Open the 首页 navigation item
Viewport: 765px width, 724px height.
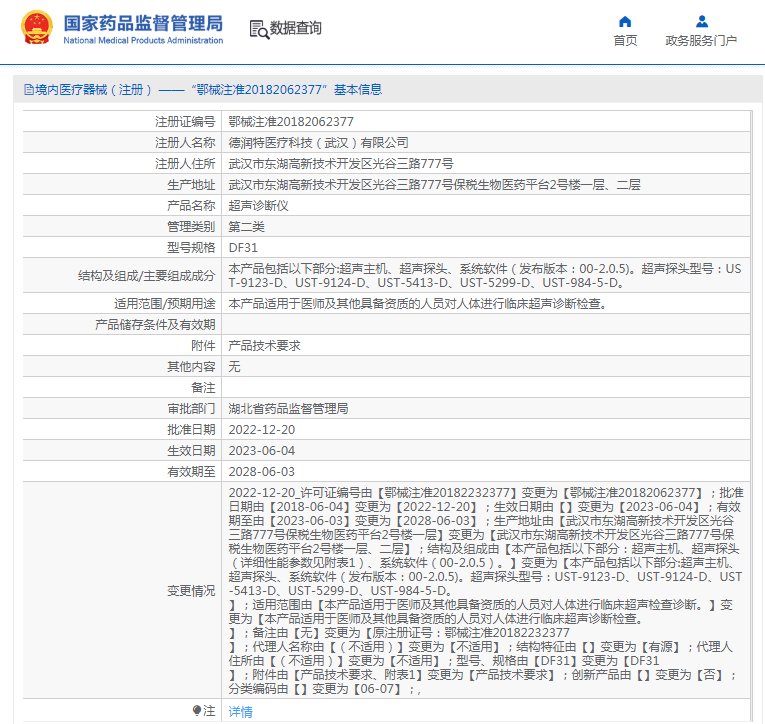(x=625, y=40)
